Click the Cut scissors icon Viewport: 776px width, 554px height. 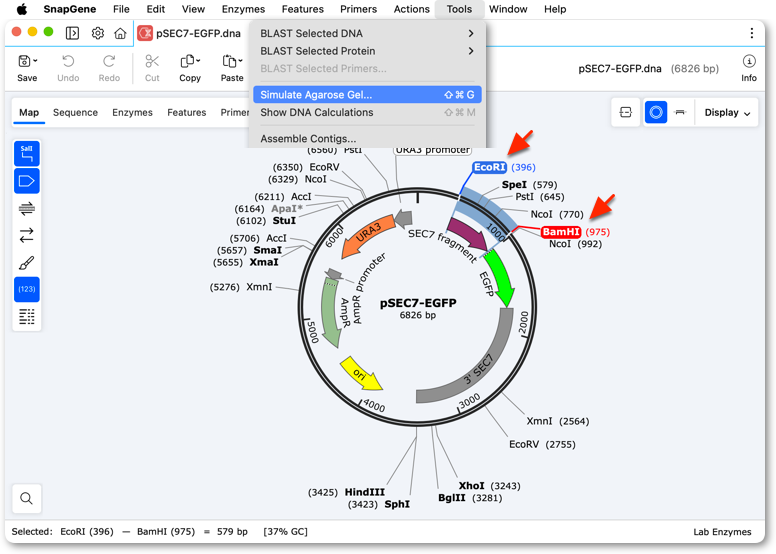coord(152,61)
